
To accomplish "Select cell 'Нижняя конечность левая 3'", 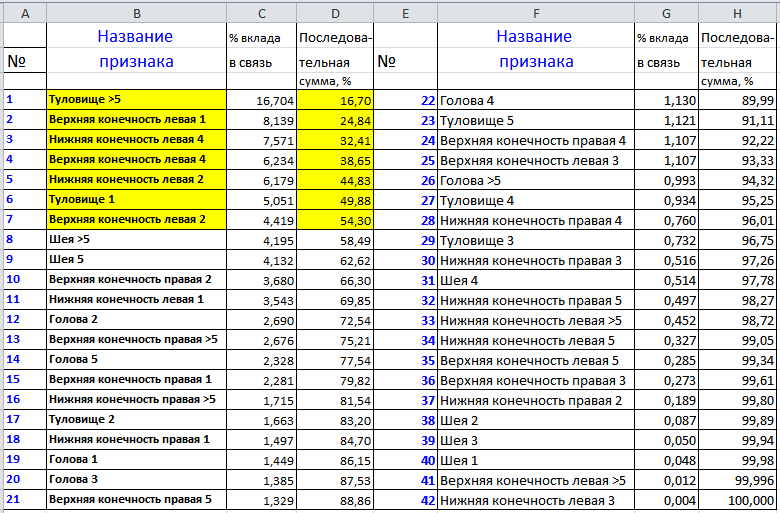I will (536, 500).
